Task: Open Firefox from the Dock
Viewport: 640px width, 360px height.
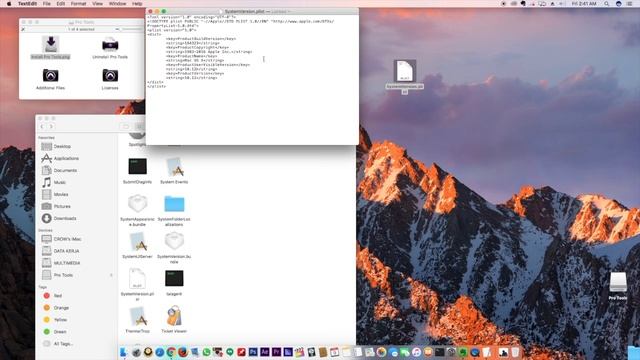Action: [182, 352]
